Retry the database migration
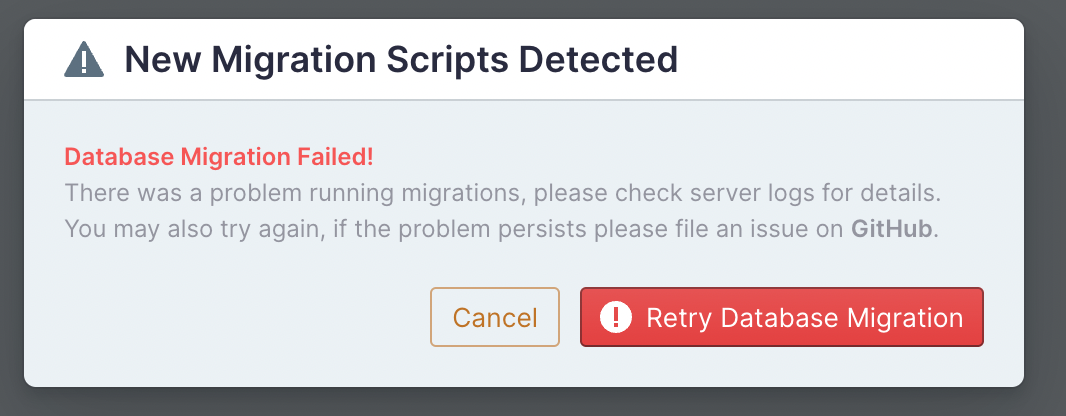Image resolution: width=1066 pixels, height=416 pixels. [782, 317]
